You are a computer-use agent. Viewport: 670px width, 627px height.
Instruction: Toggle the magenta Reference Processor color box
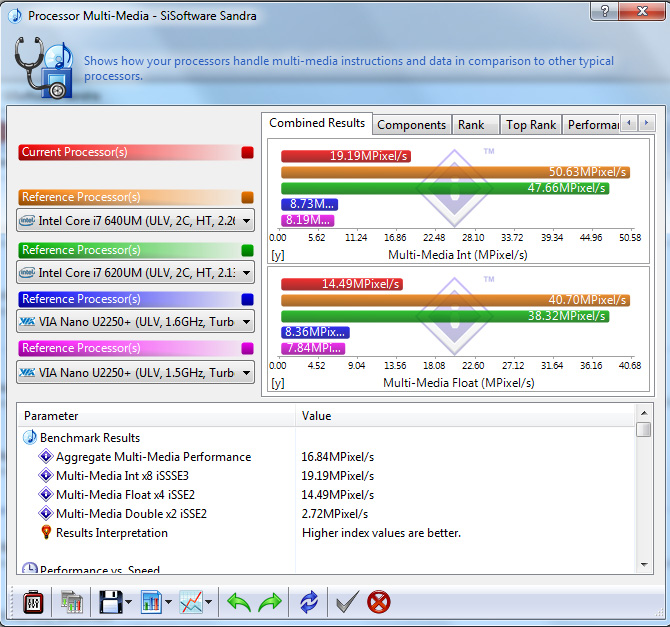click(247, 348)
